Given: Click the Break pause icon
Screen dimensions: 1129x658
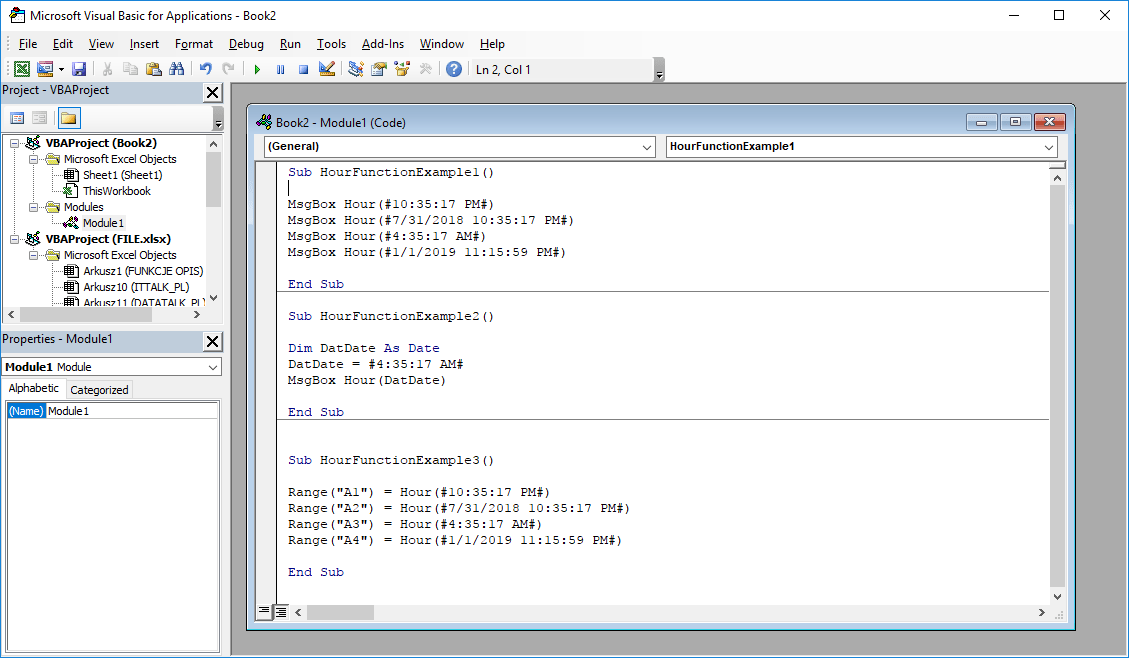Looking at the screenshot, I should 280,69.
